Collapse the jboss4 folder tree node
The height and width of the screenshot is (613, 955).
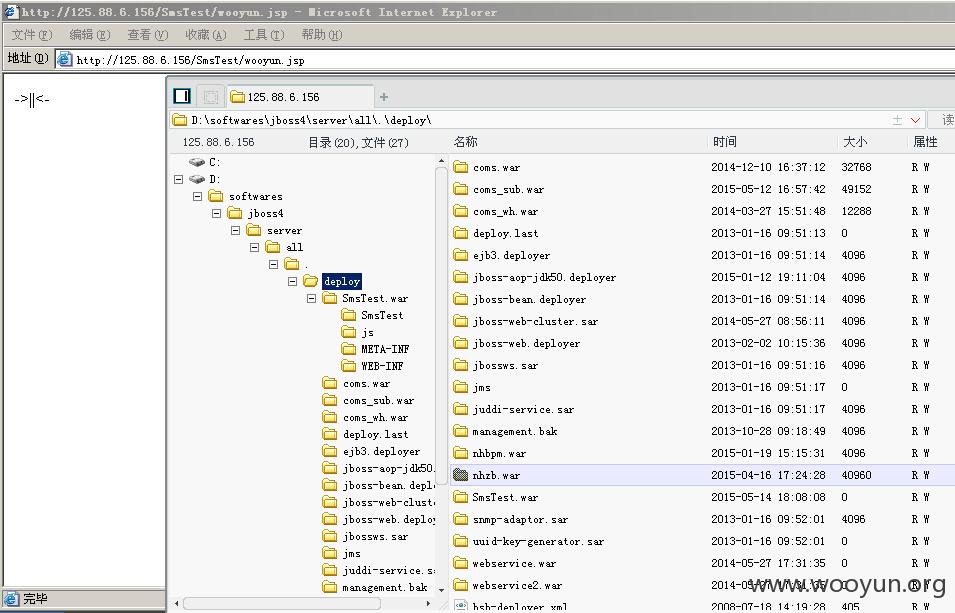pos(216,213)
